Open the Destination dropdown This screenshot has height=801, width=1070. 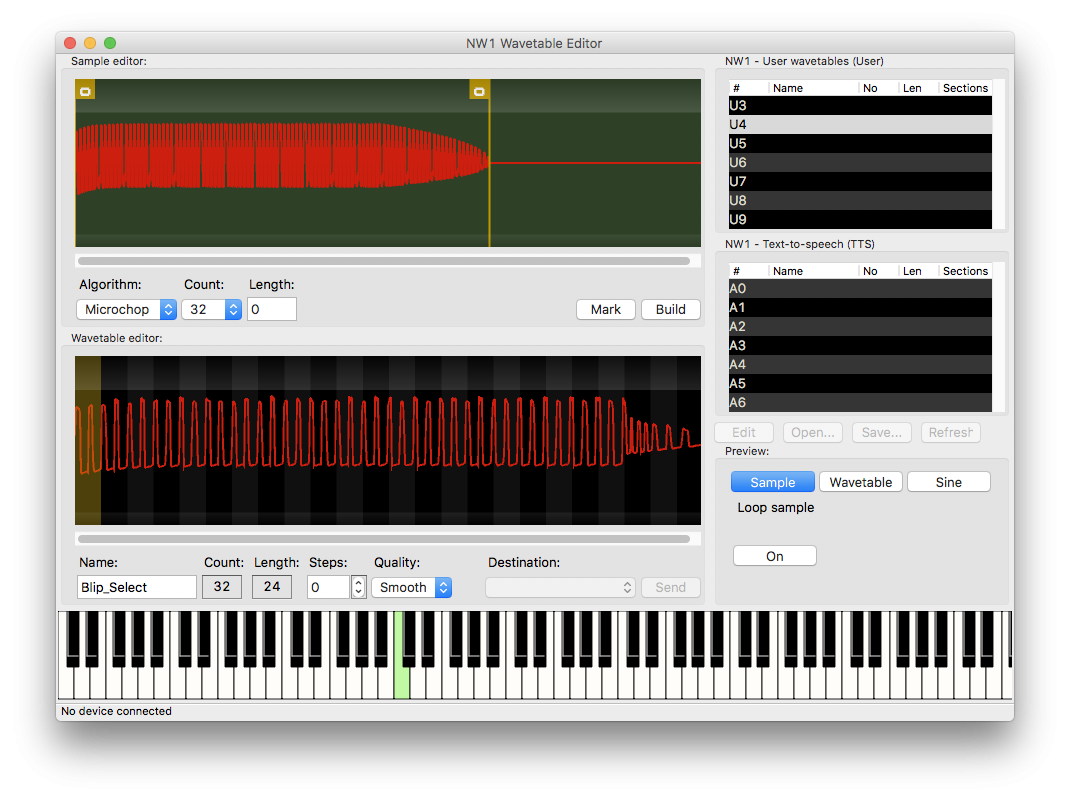tap(560, 587)
